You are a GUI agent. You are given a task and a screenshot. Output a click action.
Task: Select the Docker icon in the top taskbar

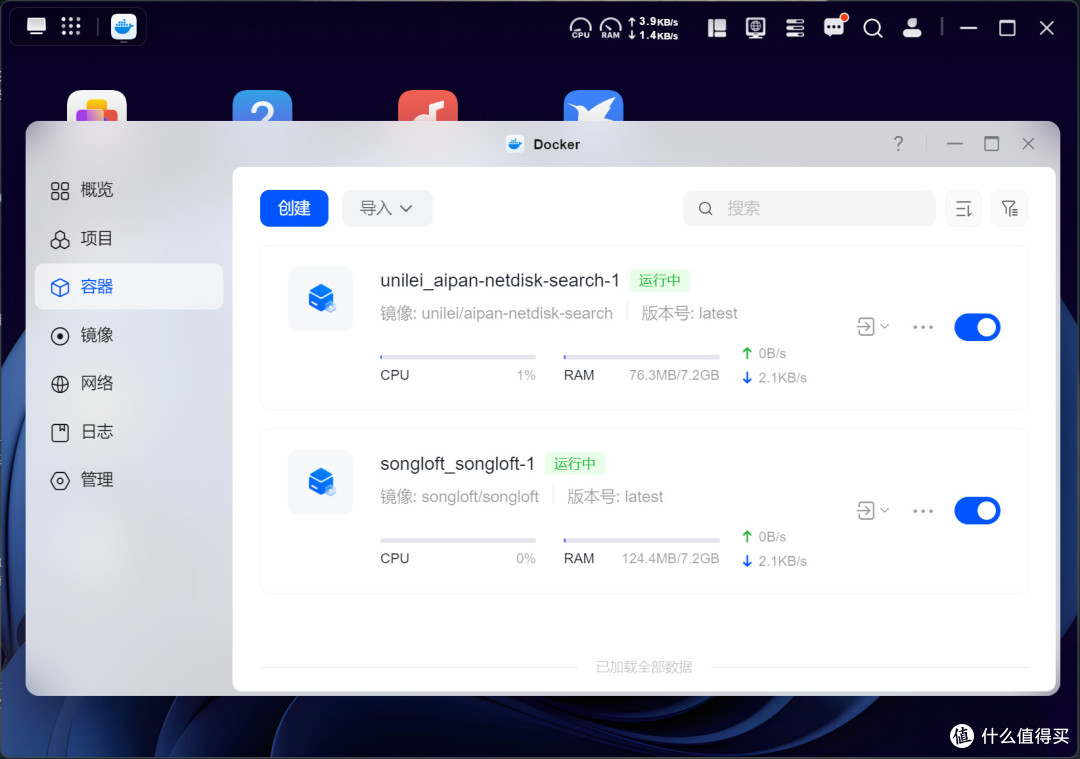point(124,27)
